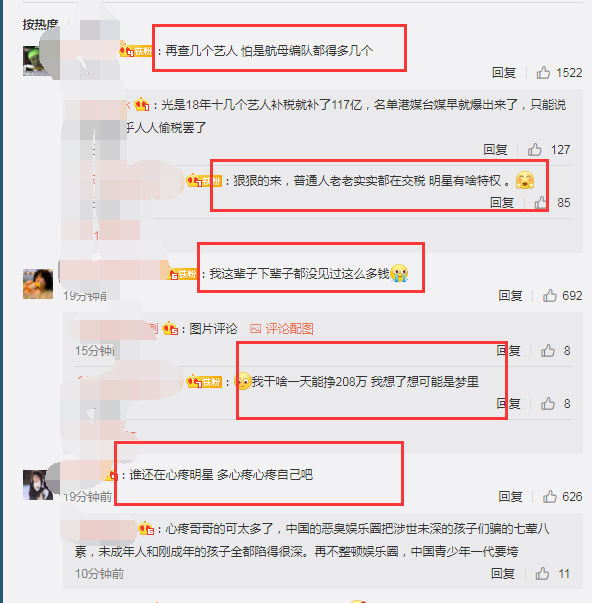Click 回复 next to 127 likes

pos(495,149)
